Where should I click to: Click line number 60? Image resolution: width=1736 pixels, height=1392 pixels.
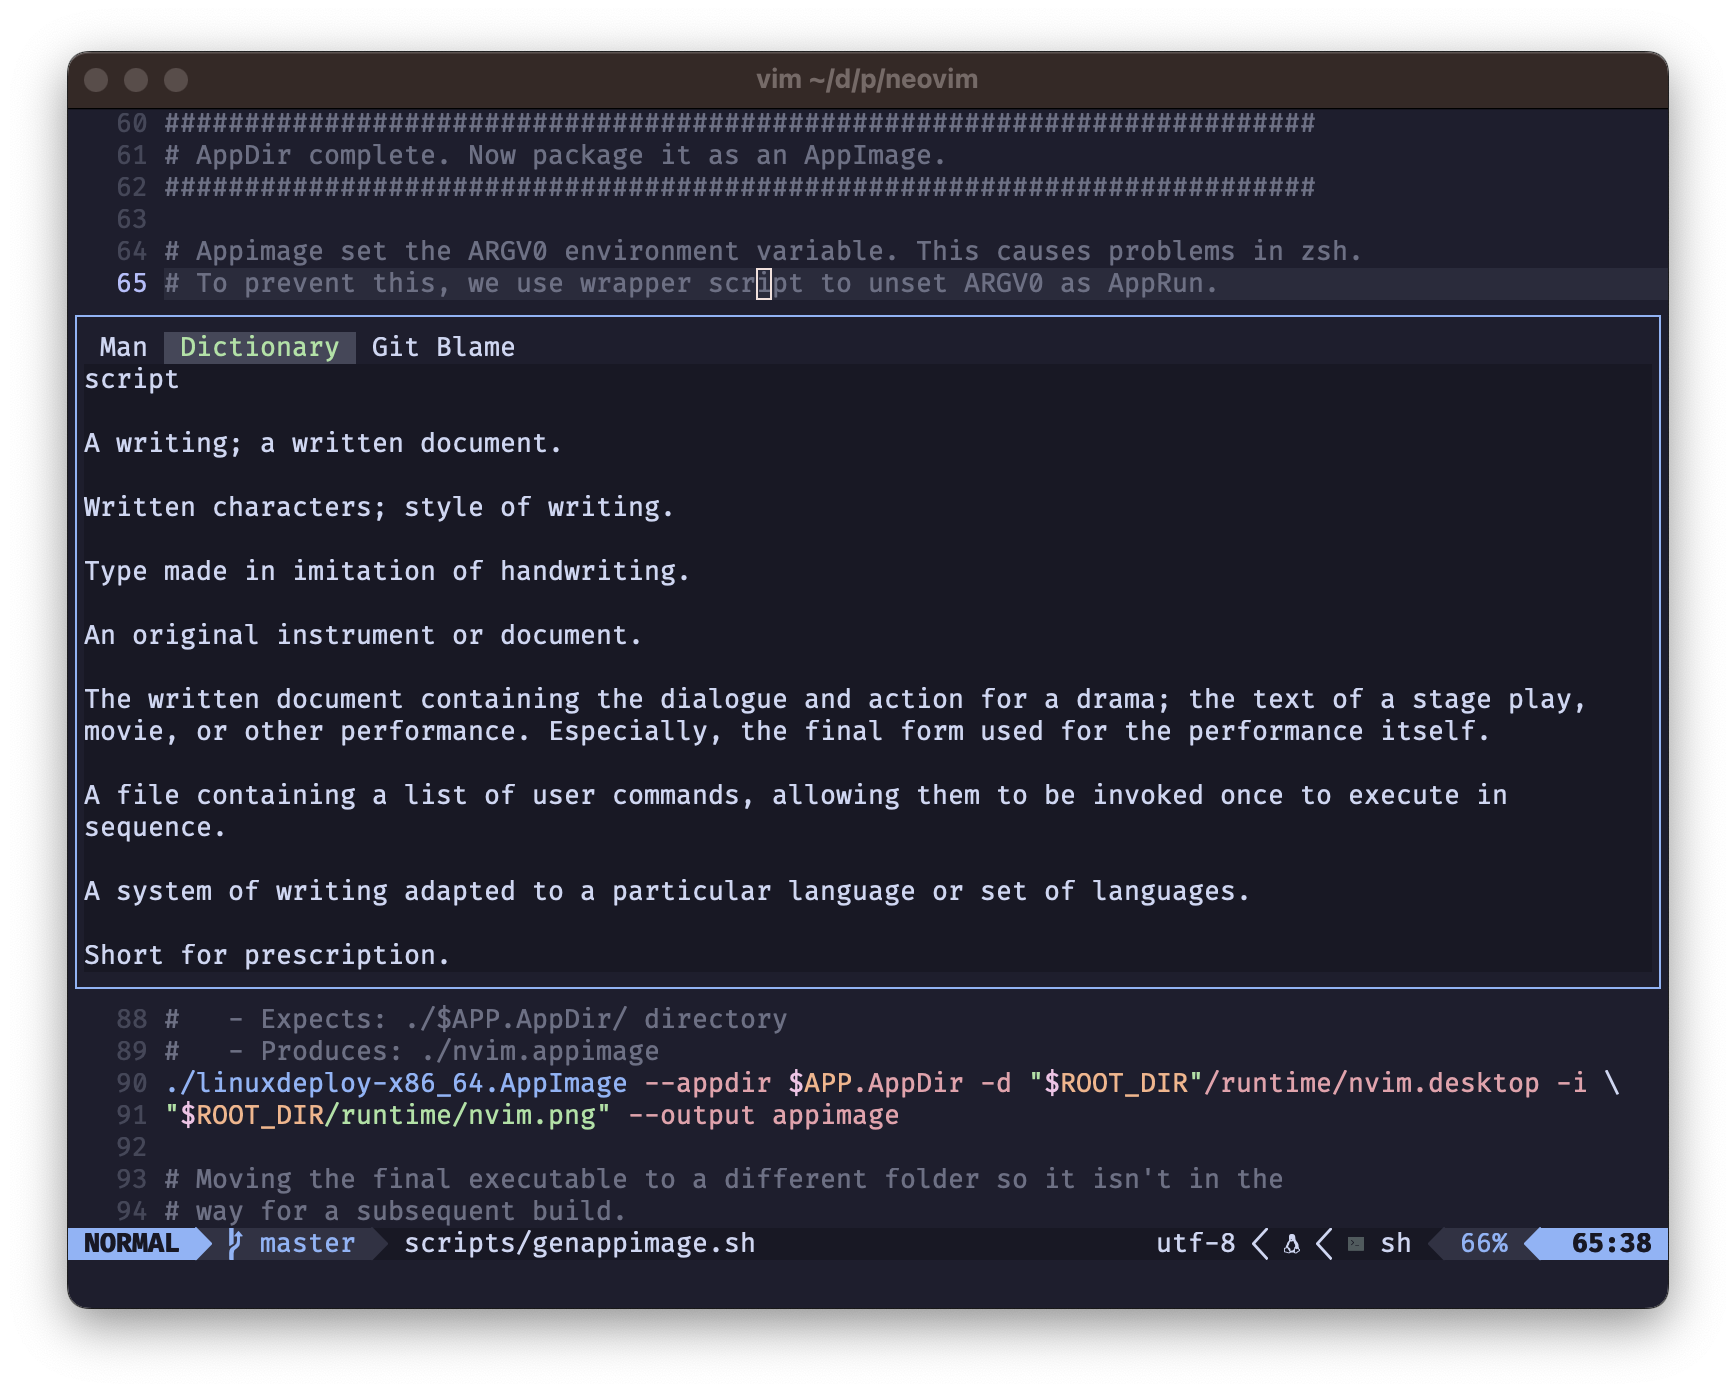click(131, 123)
